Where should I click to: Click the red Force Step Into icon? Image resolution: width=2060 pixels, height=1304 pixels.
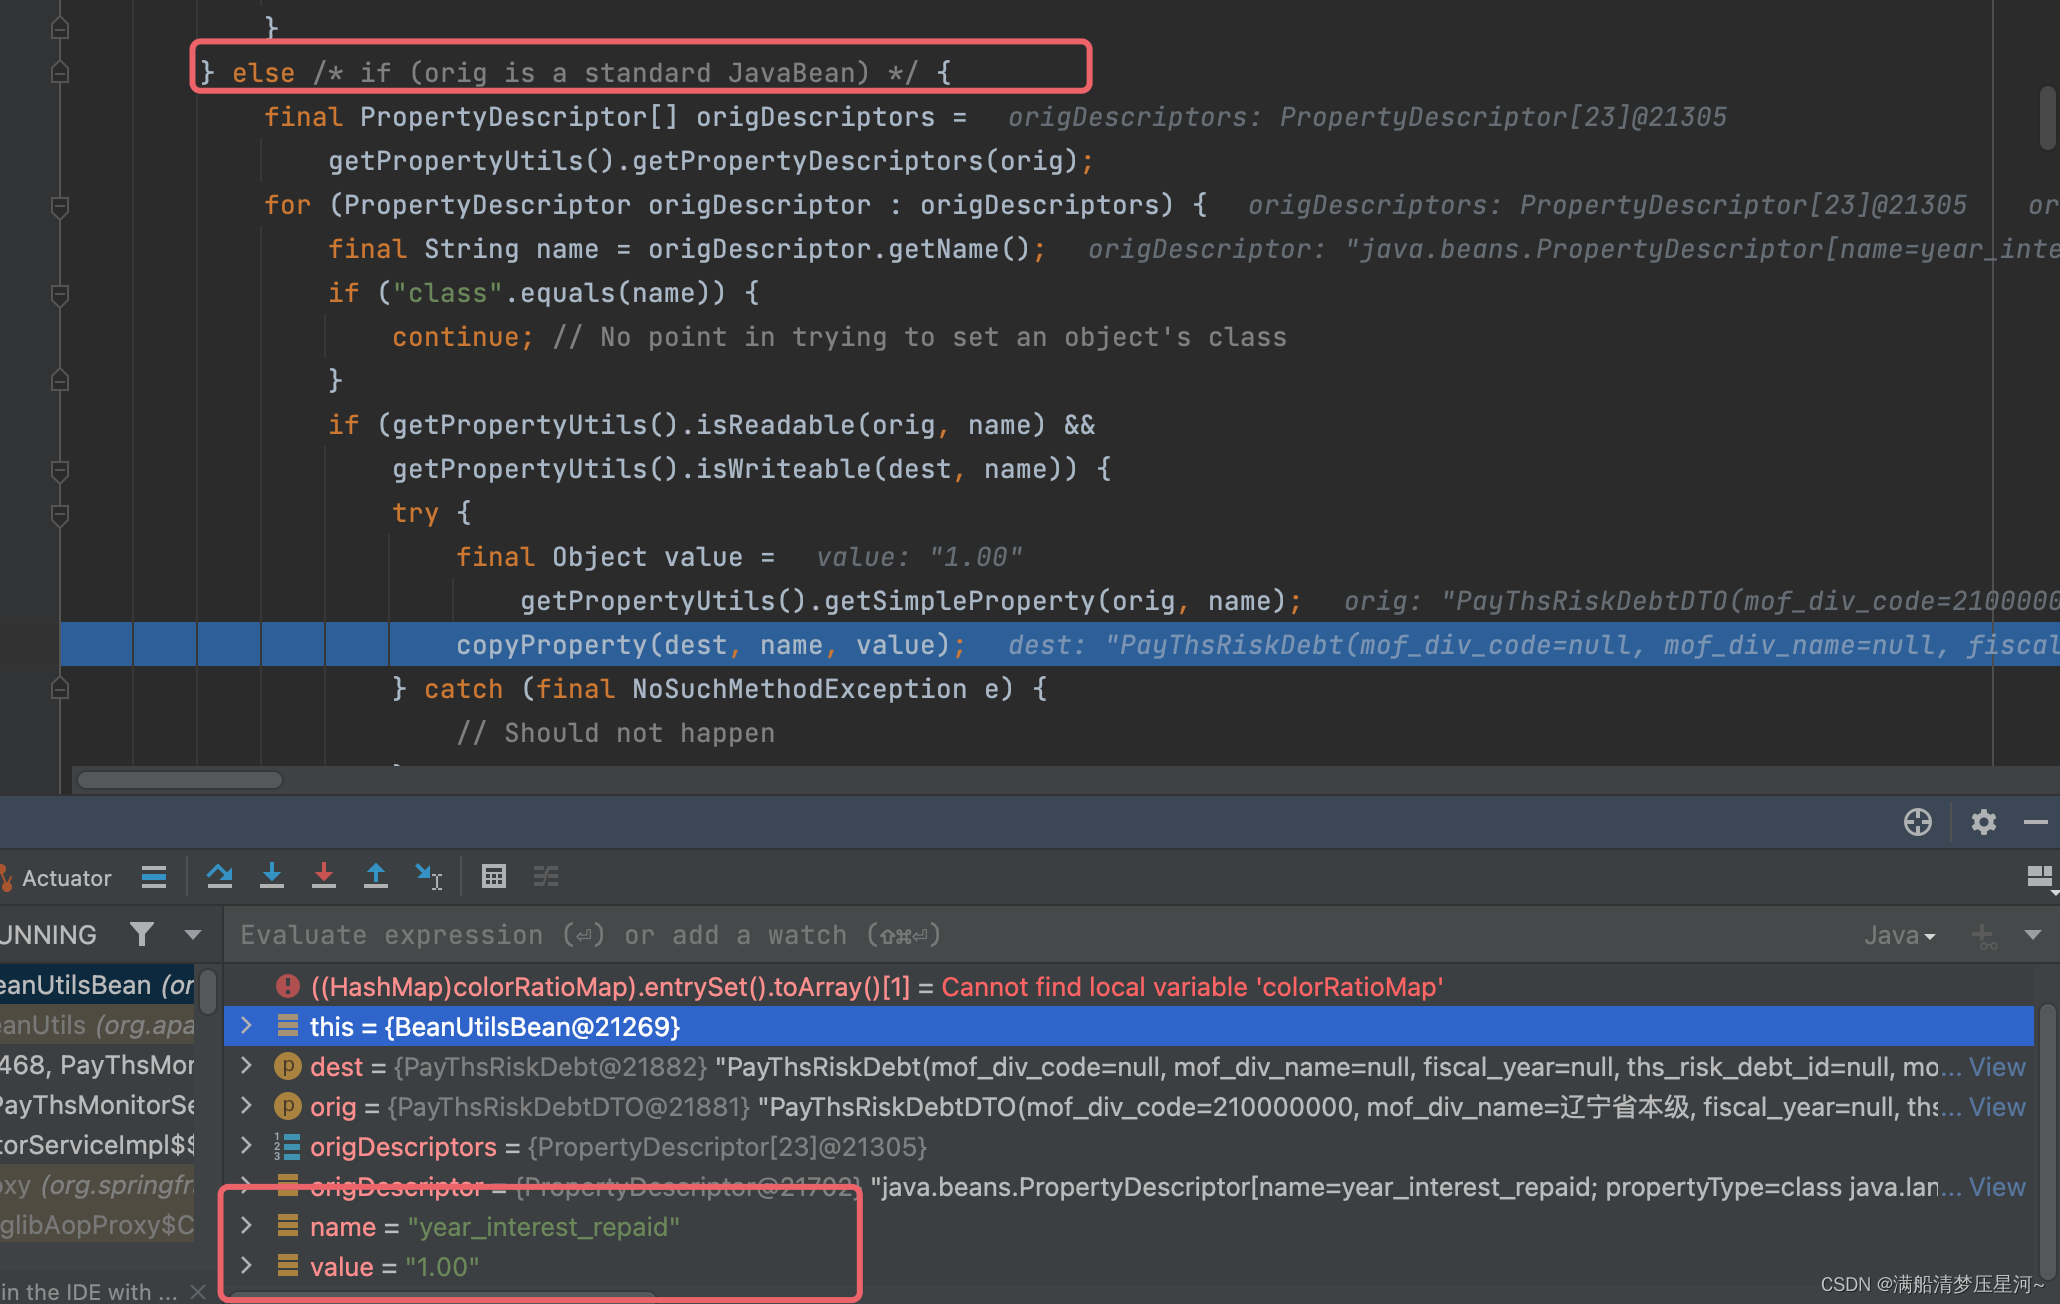(x=323, y=877)
